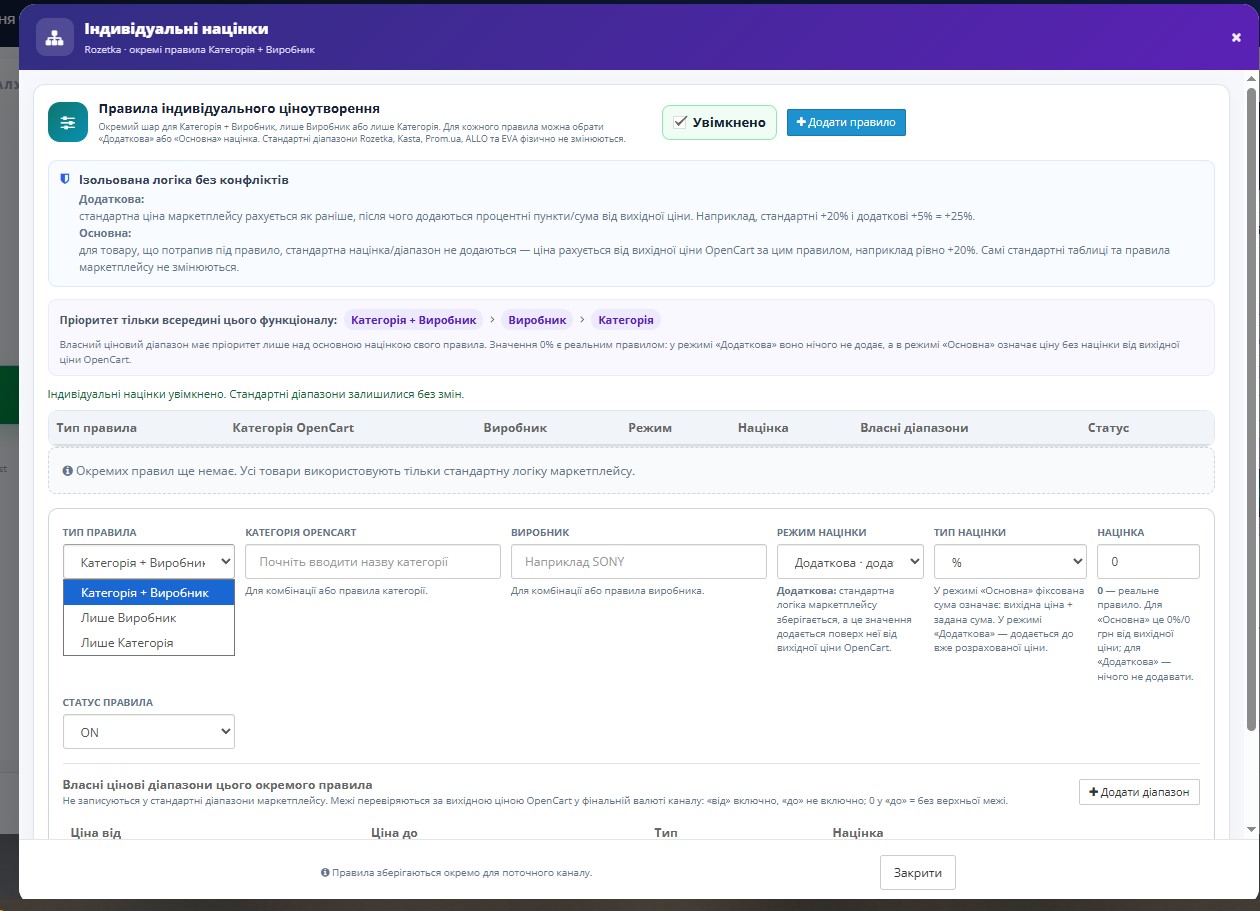
Task: Click the shield icon next to isolated logic heading
Action: pos(65,179)
